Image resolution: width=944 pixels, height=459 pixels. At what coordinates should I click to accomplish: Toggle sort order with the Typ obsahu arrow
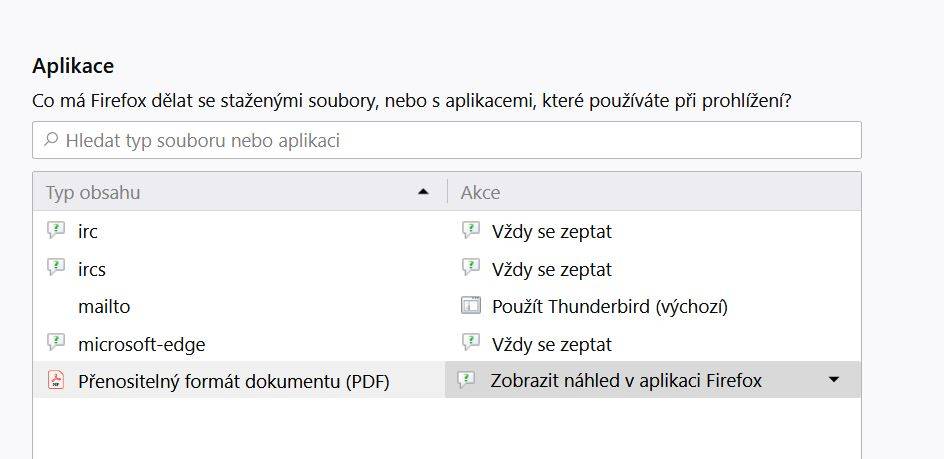click(423, 192)
